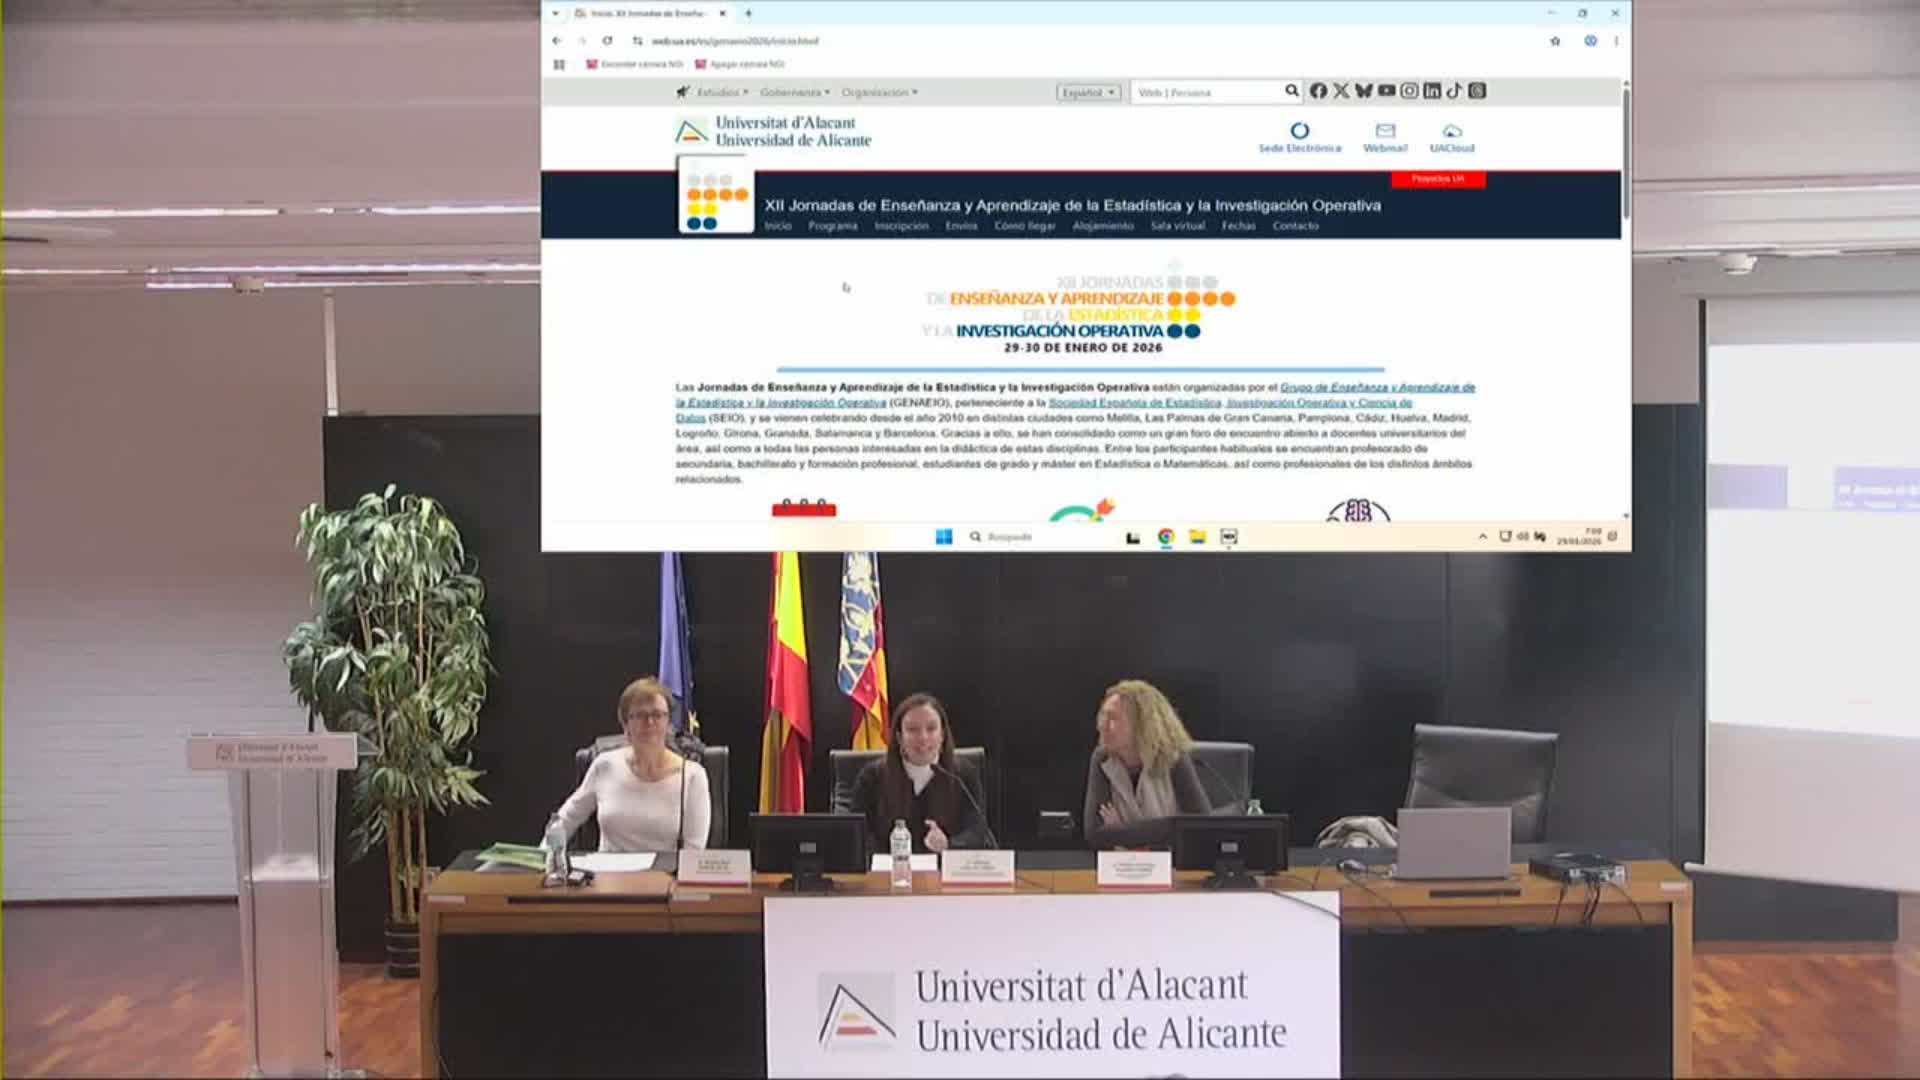Follow the Sociedad Española de Estadística link
This screenshot has height=1080, width=1920.
1135,402
